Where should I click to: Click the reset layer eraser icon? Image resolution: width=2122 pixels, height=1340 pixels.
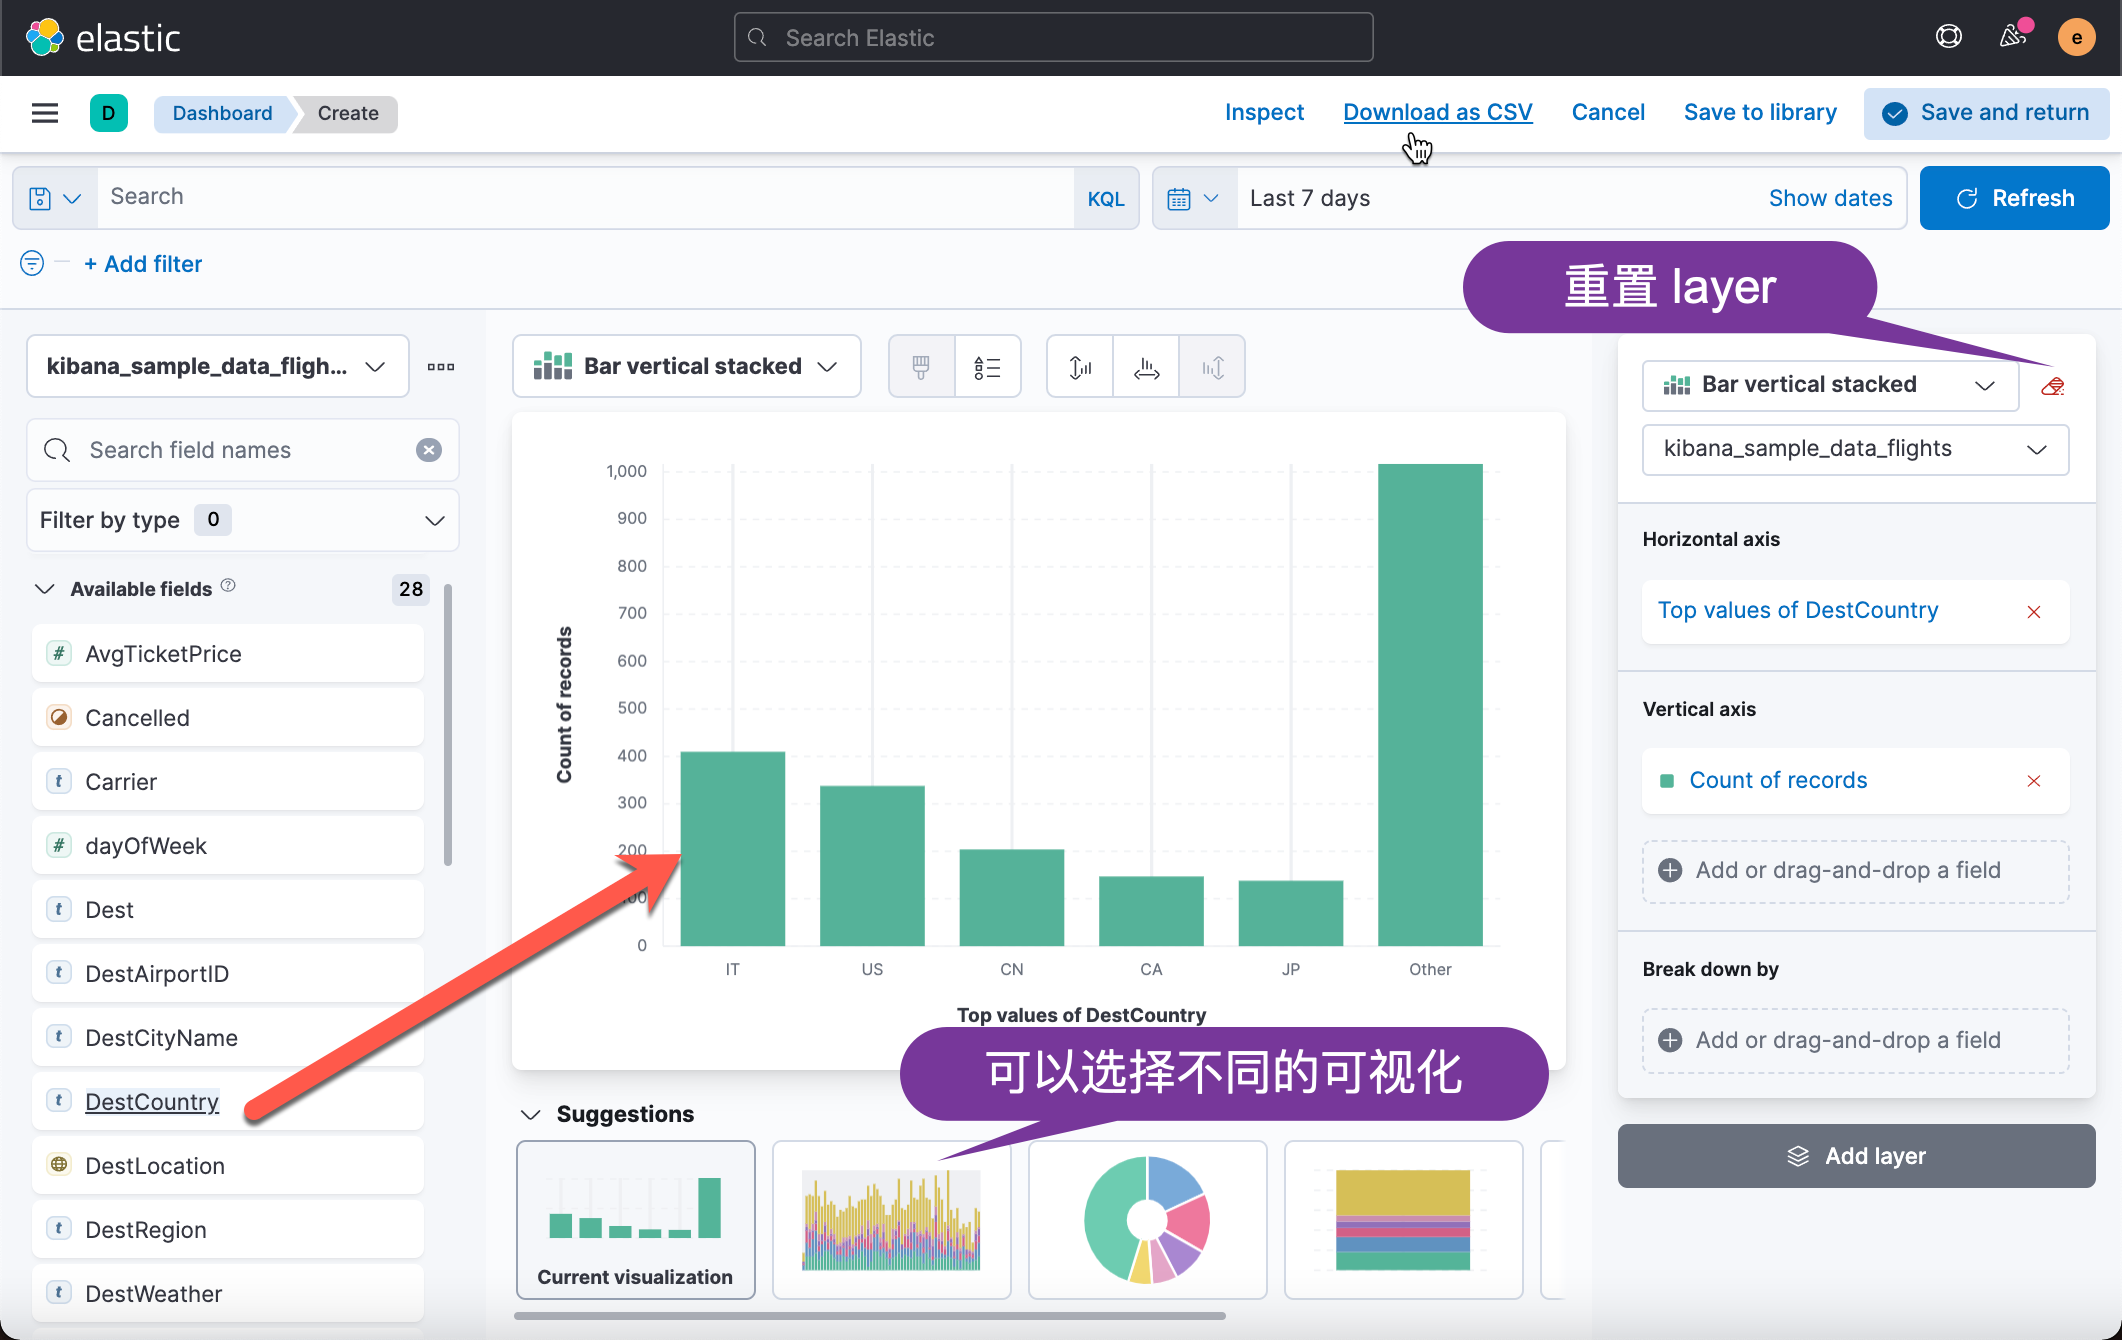[2053, 386]
